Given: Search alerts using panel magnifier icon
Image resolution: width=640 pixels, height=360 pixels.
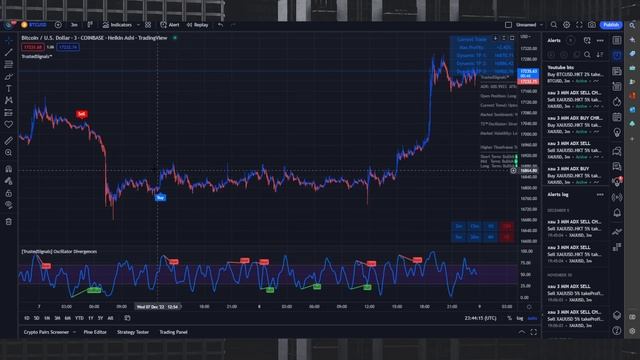Looking at the screenshot, I should point(587,55).
